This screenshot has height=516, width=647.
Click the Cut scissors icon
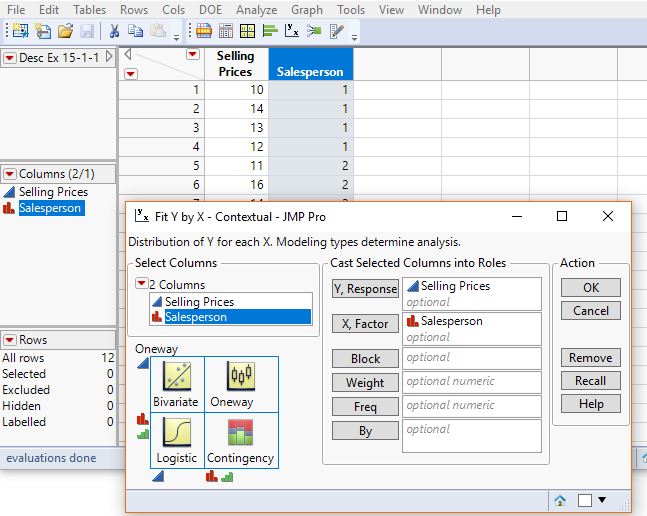[x=114, y=31]
